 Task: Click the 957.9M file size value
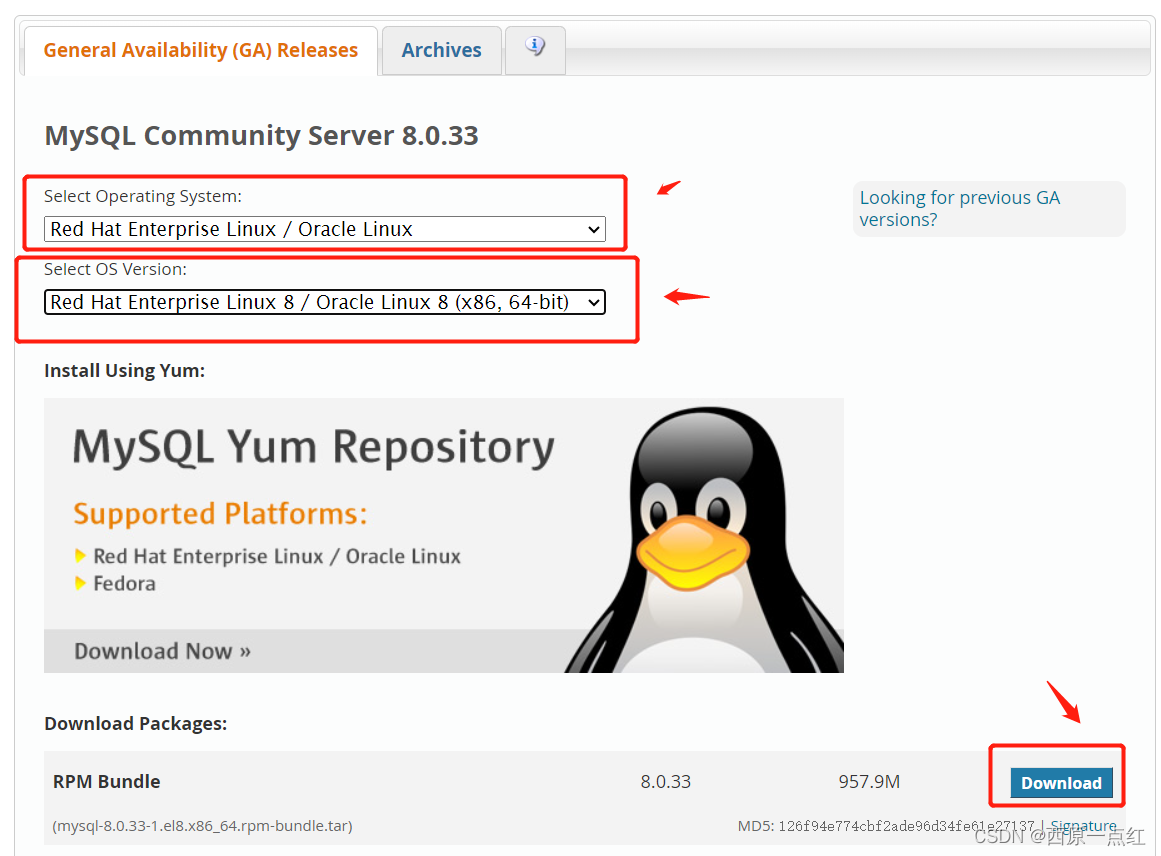pos(869,782)
